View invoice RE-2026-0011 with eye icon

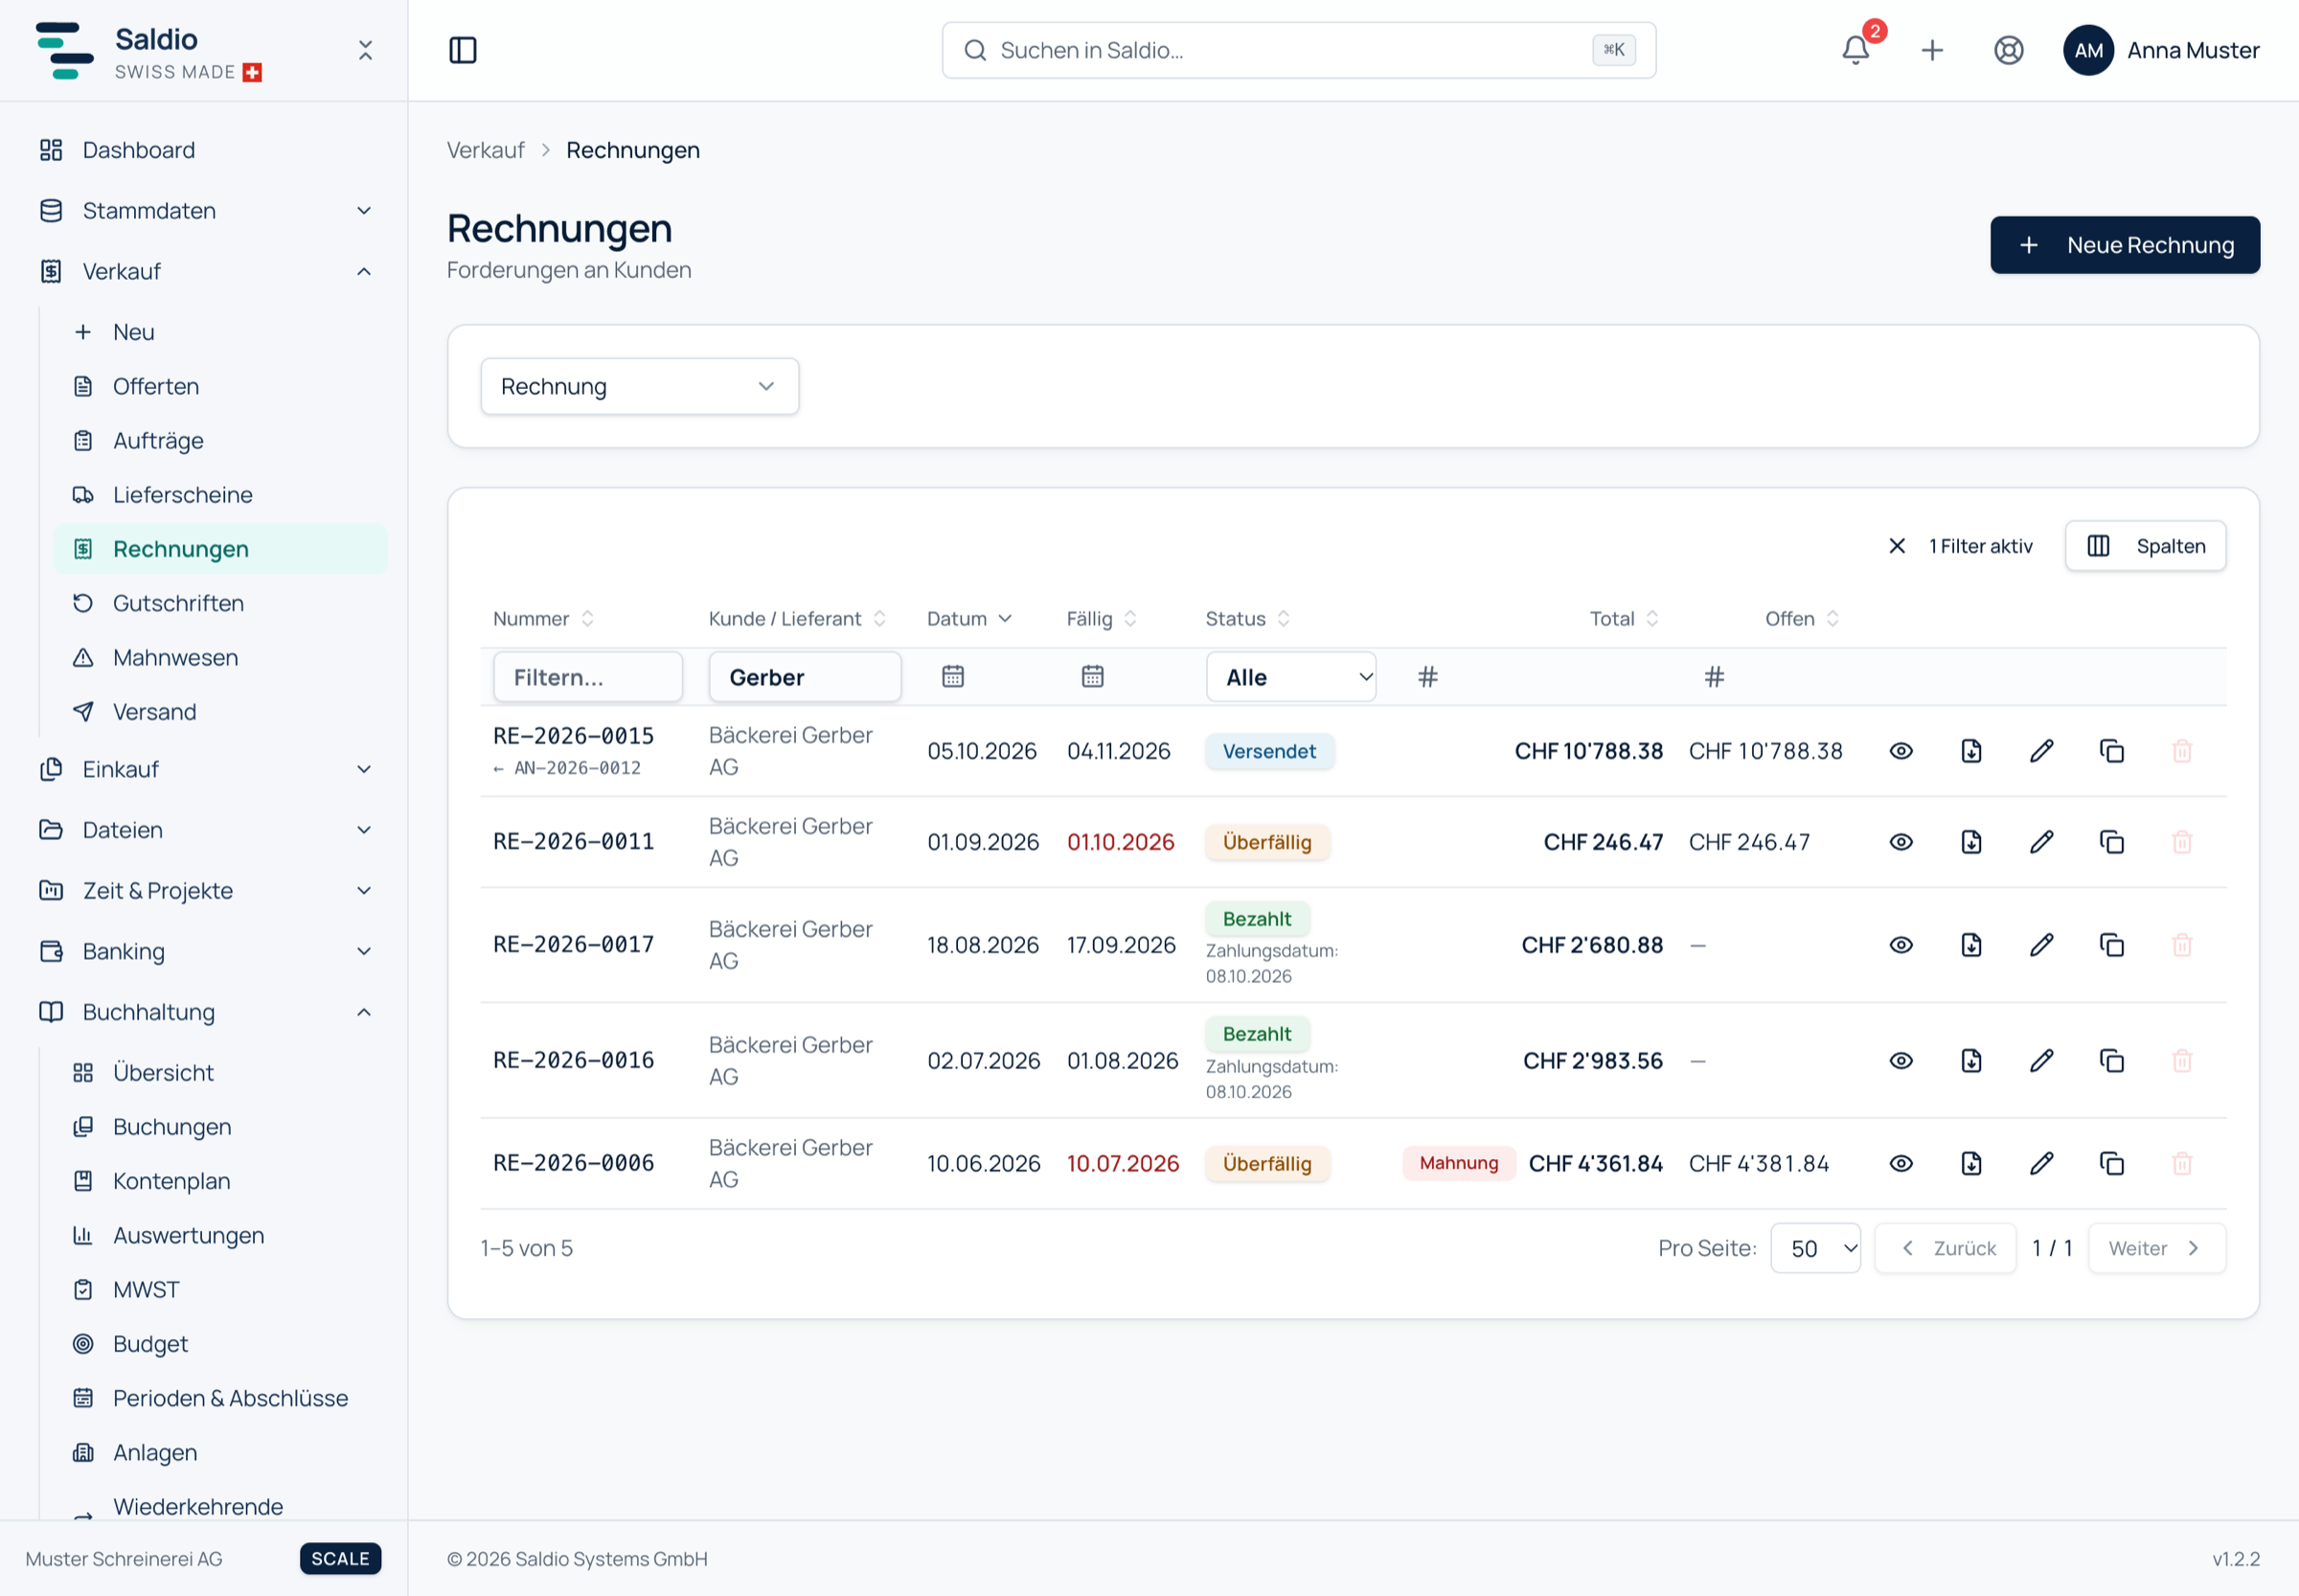click(x=1901, y=842)
